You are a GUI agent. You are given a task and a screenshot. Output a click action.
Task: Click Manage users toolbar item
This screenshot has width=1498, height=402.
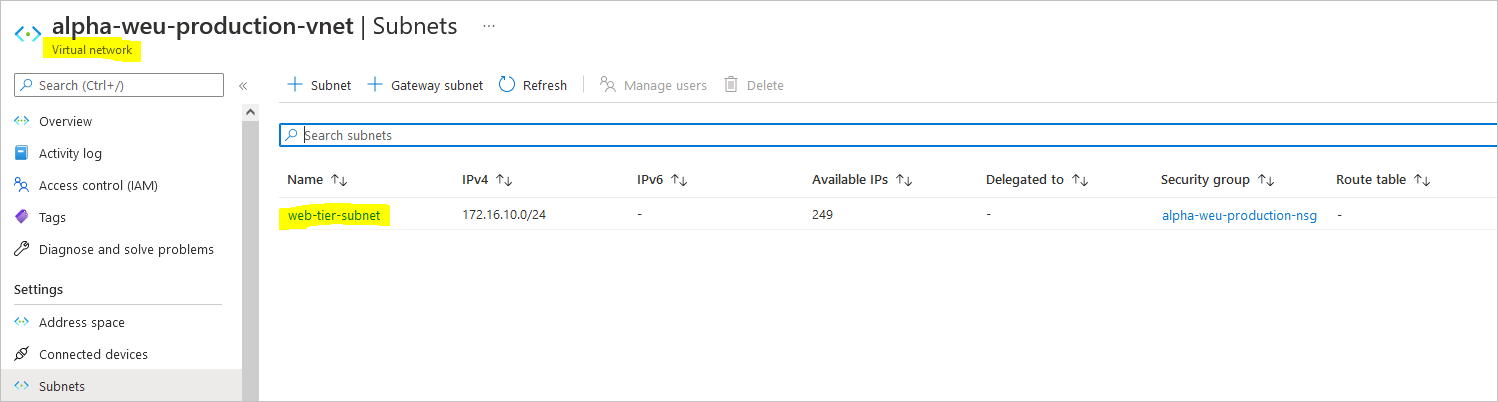click(x=653, y=85)
